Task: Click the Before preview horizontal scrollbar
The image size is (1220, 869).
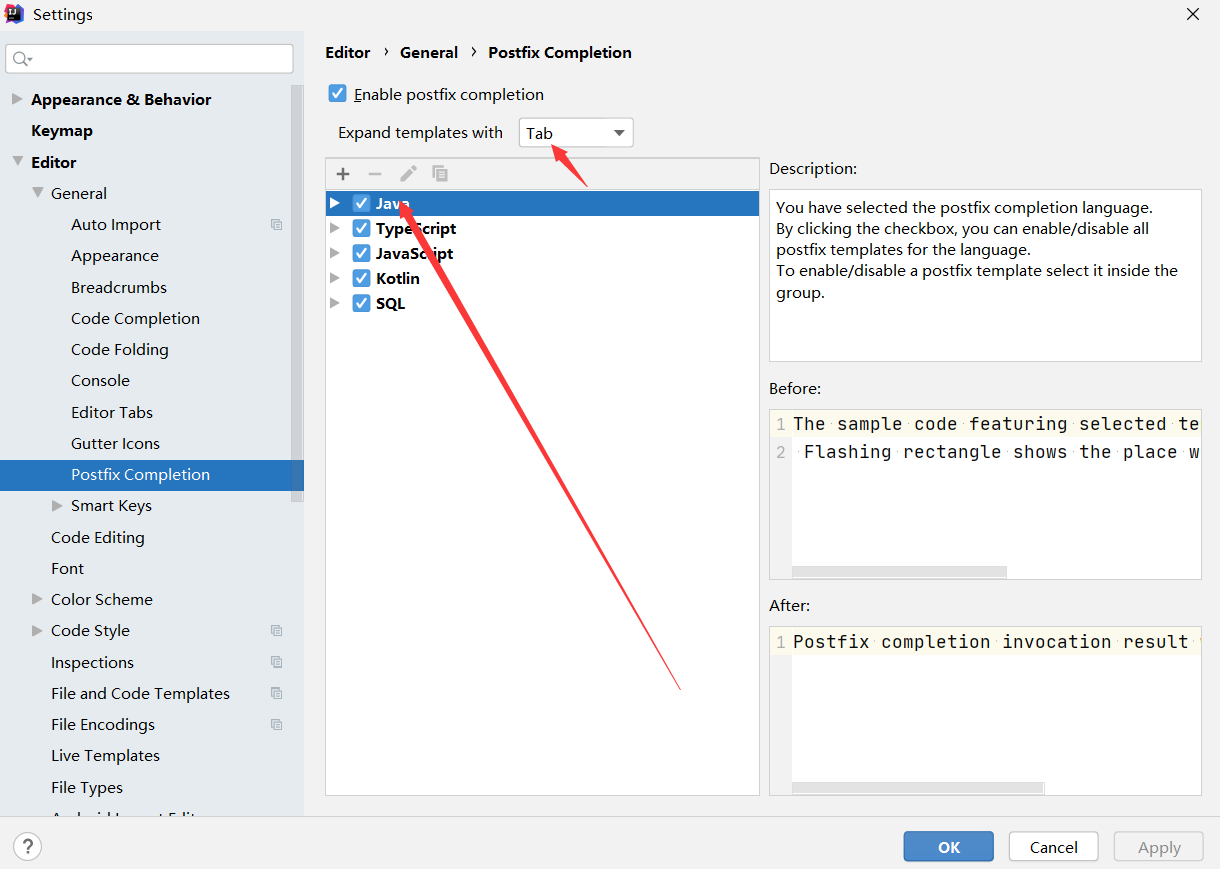Action: click(899, 572)
